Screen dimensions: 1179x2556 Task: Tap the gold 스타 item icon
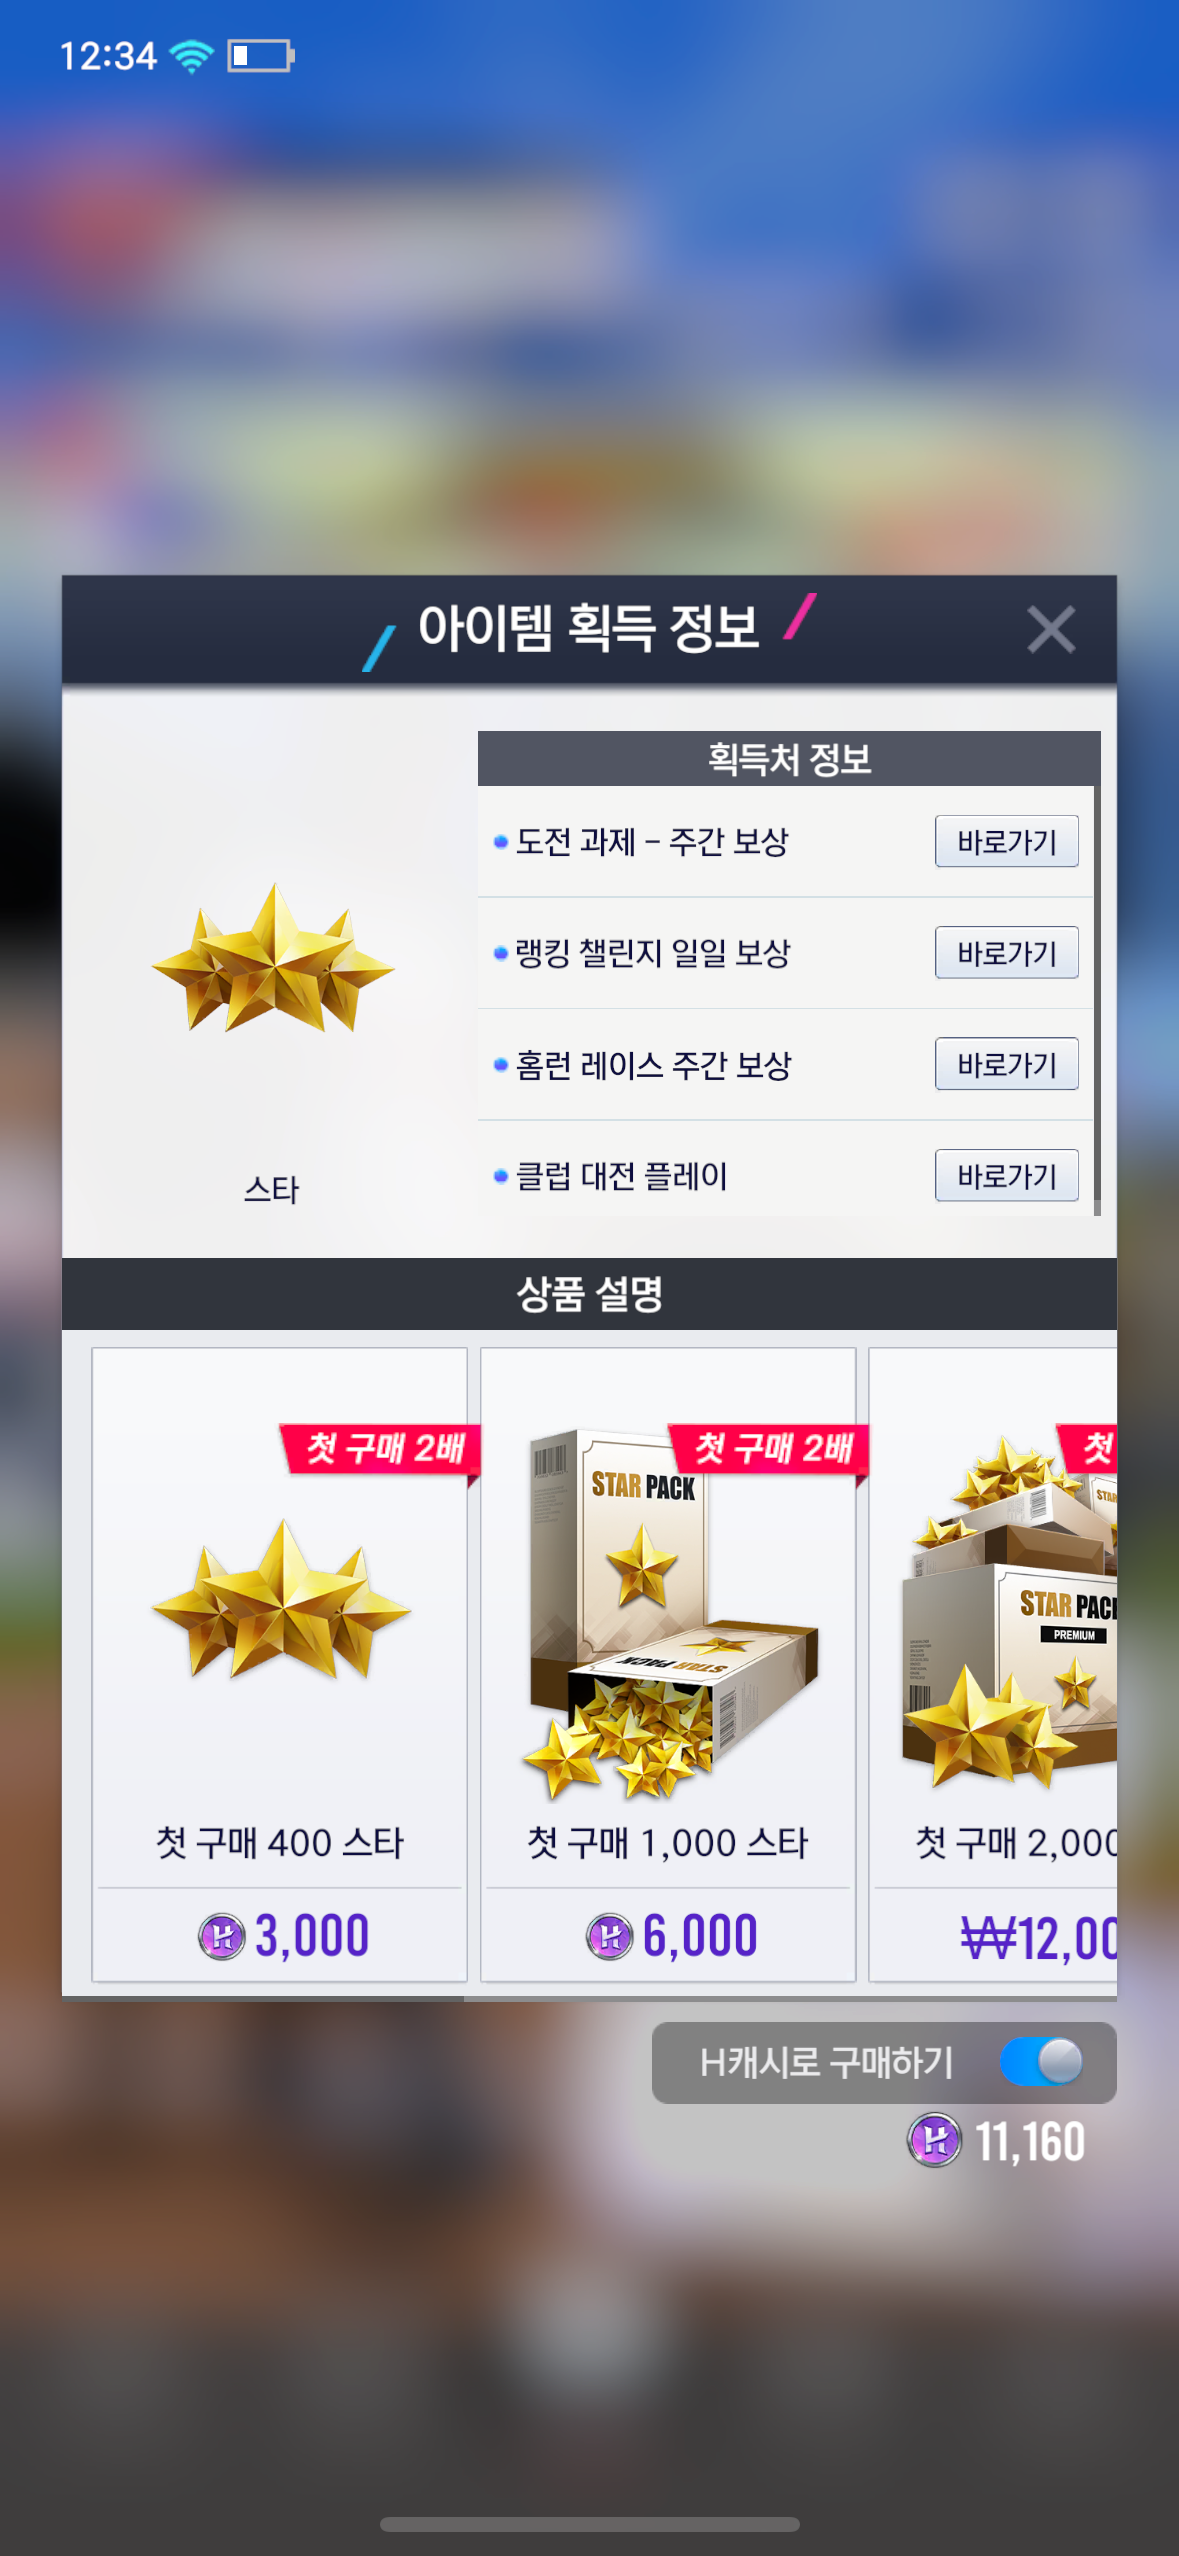coord(272,958)
